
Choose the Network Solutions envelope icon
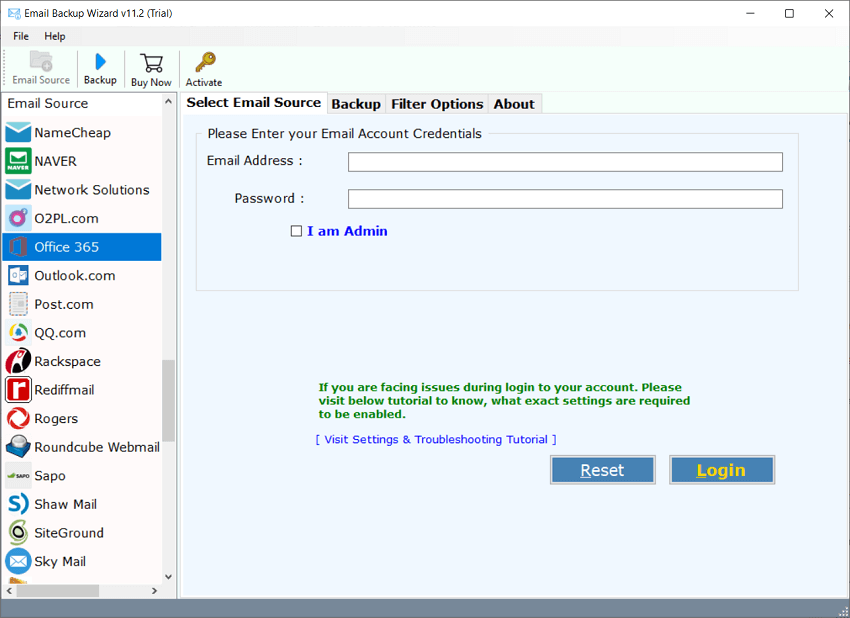(x=18, y=190)
